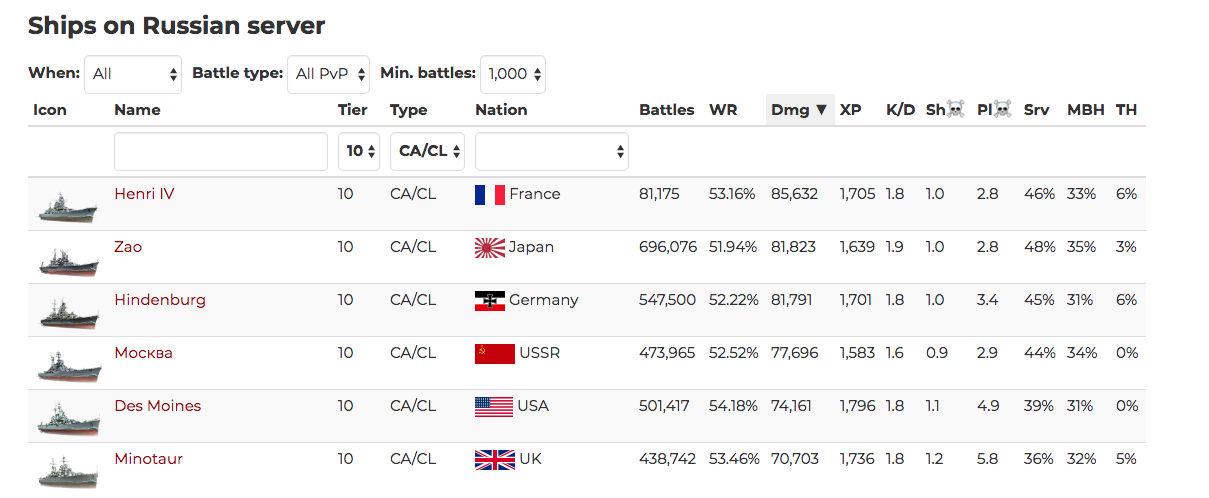Click the Henri IV ship icon
This screenshot has width=1209, height=498.
click(x=68, y=206)
